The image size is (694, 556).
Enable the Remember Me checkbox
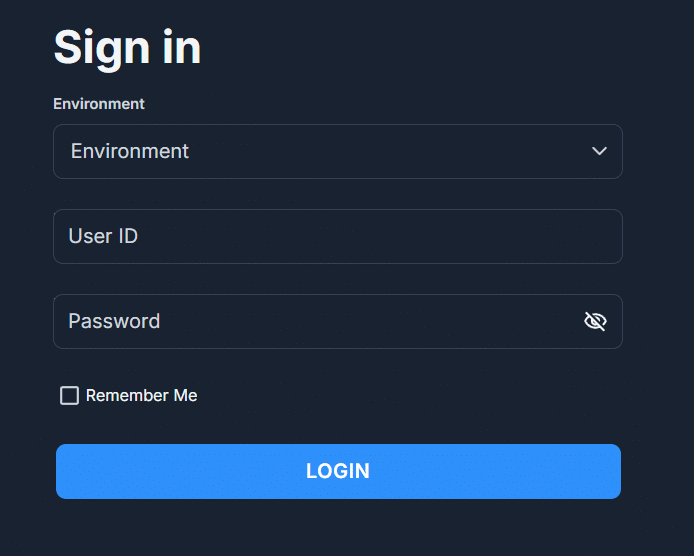(69, 396)
